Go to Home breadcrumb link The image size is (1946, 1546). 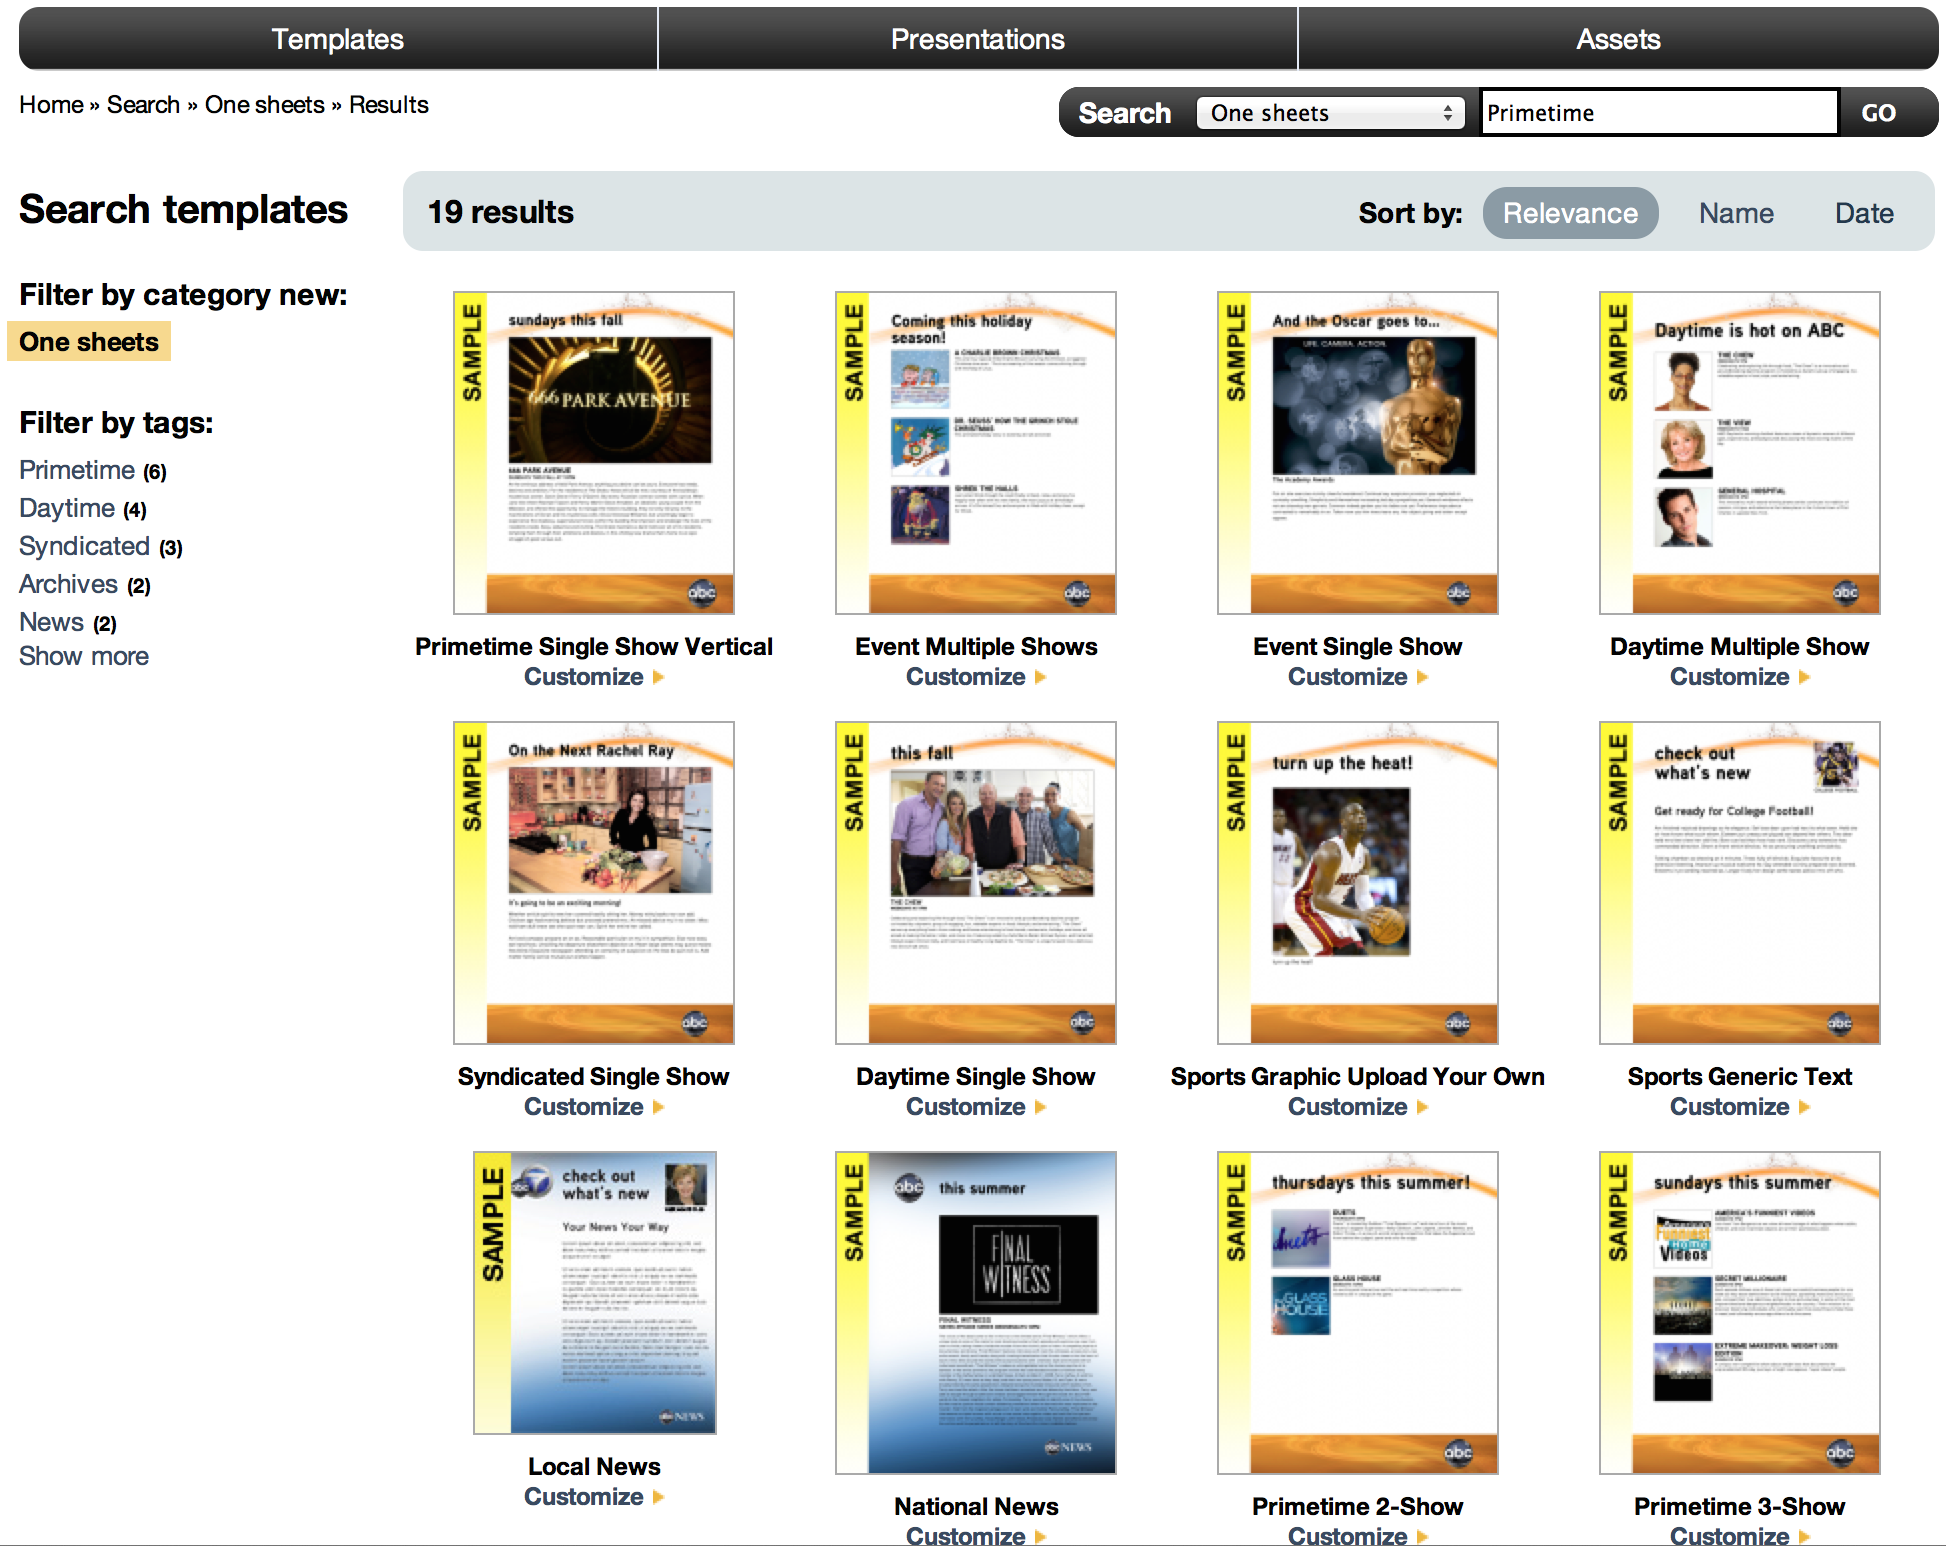point(51,105)
